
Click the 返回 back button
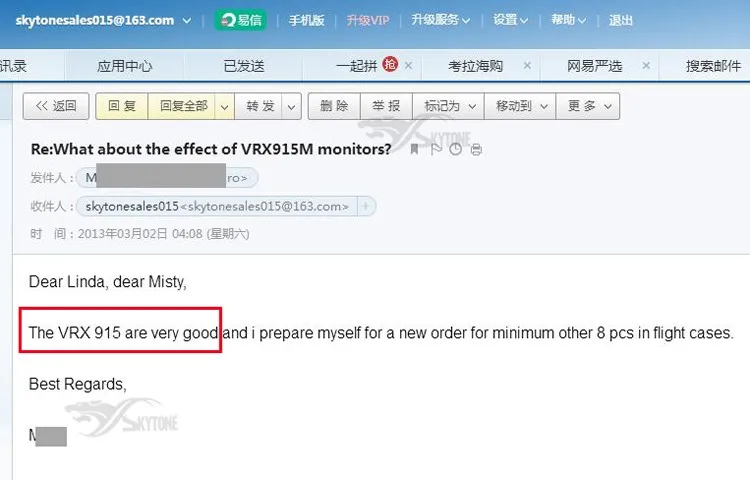click(56, 106)
